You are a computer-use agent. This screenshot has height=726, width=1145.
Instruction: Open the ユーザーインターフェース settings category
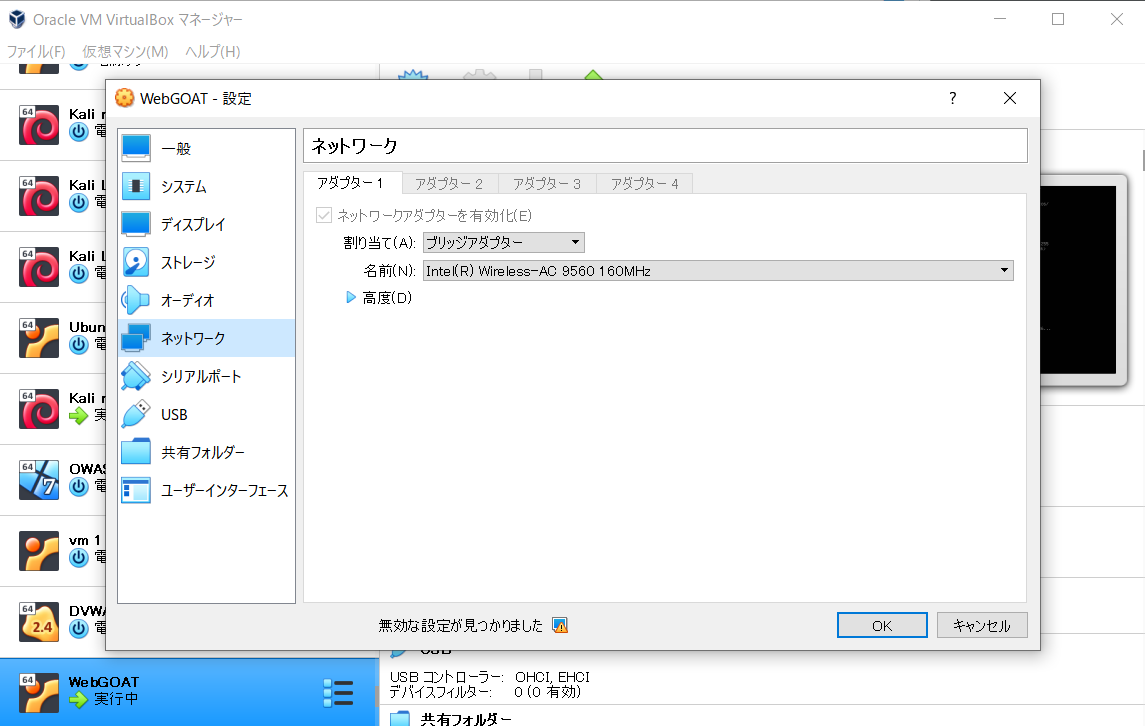pos(207,490)
